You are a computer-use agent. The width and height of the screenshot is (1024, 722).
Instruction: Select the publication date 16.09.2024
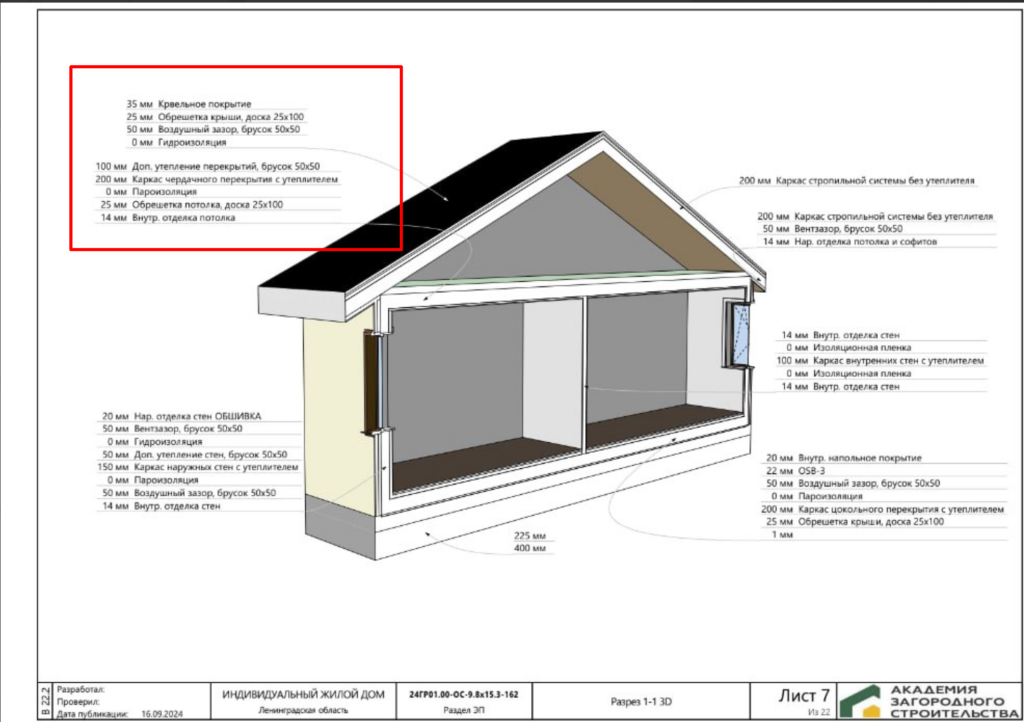pos(165,714)
